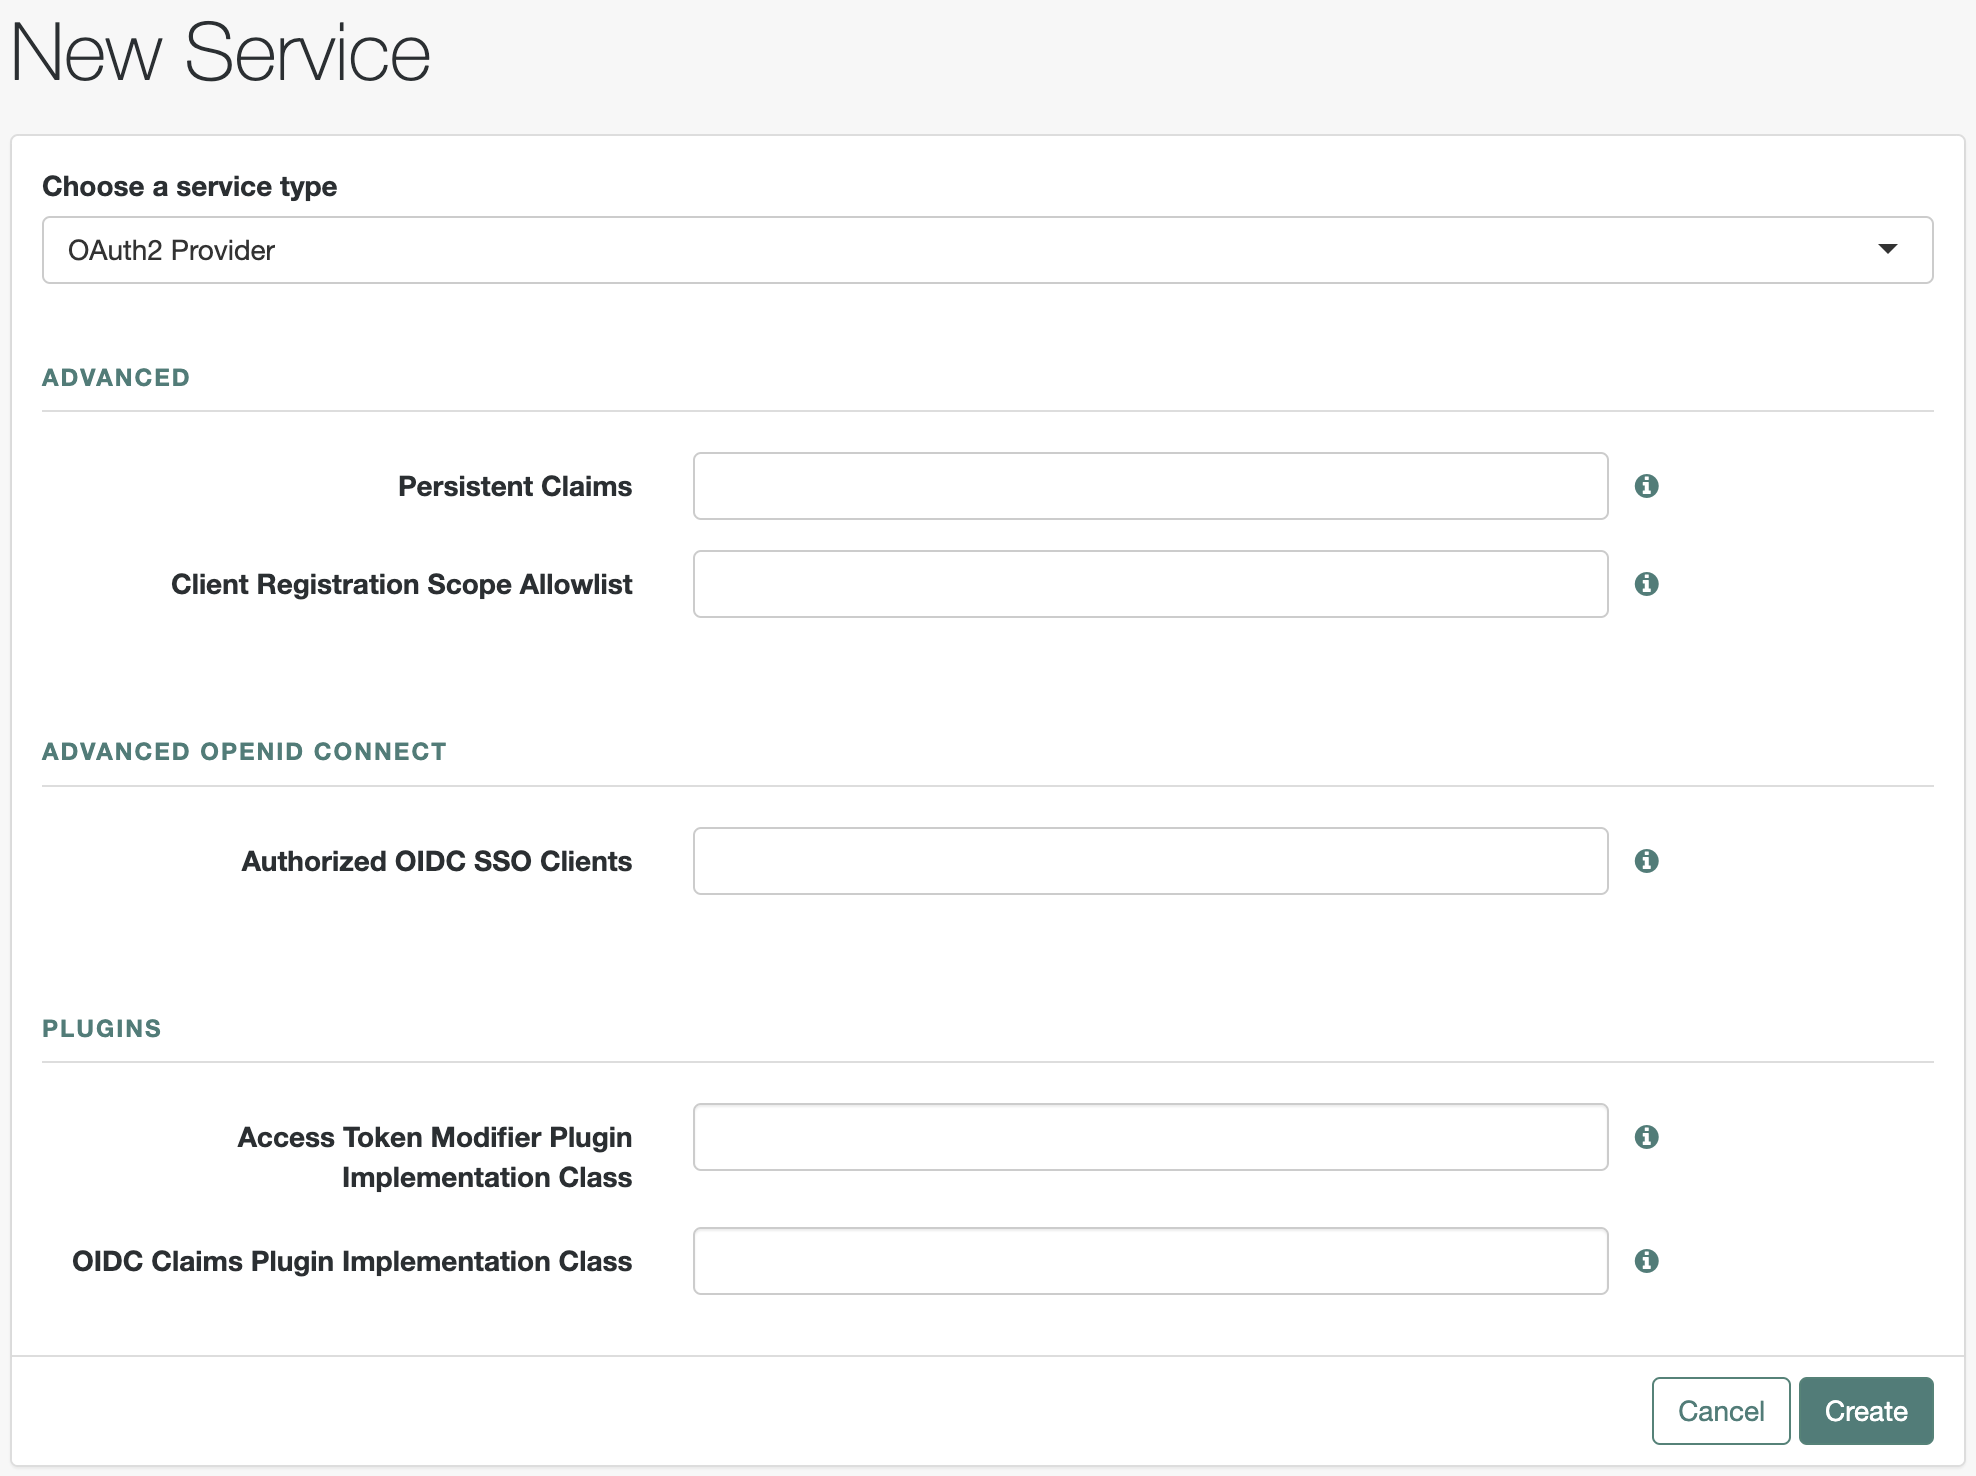Click info icon for Client Registration Scope Allowlist

click(1646, 584)
